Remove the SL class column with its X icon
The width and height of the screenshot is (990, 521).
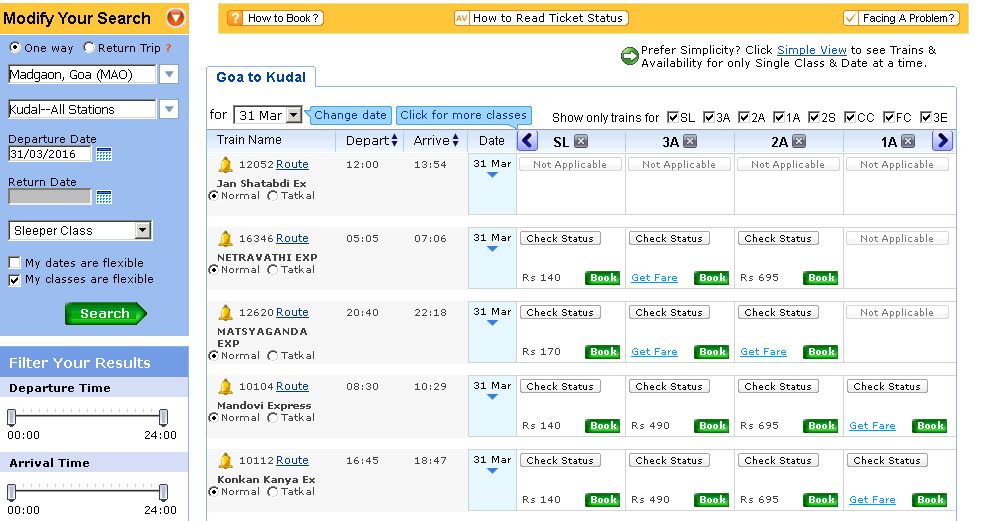pos(581,142)
